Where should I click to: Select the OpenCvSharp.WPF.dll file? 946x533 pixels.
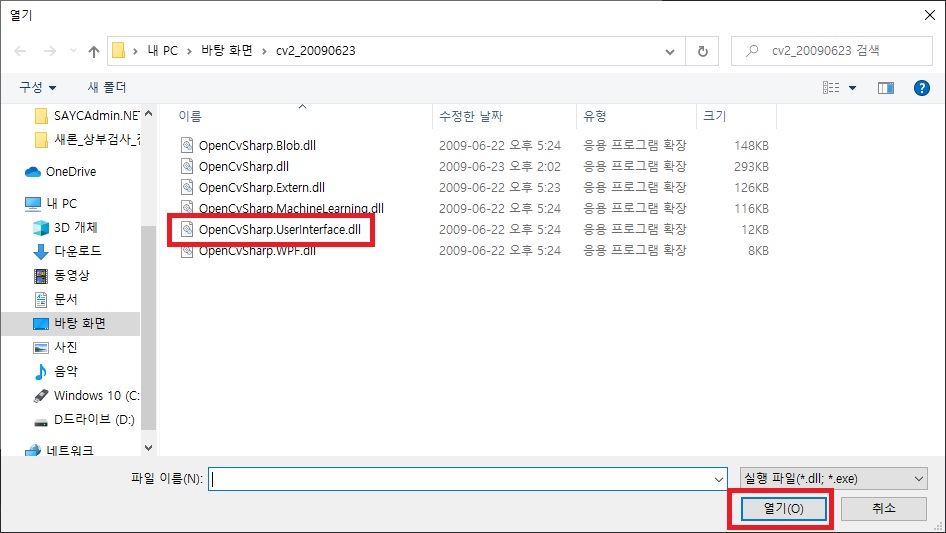point(258,251)
